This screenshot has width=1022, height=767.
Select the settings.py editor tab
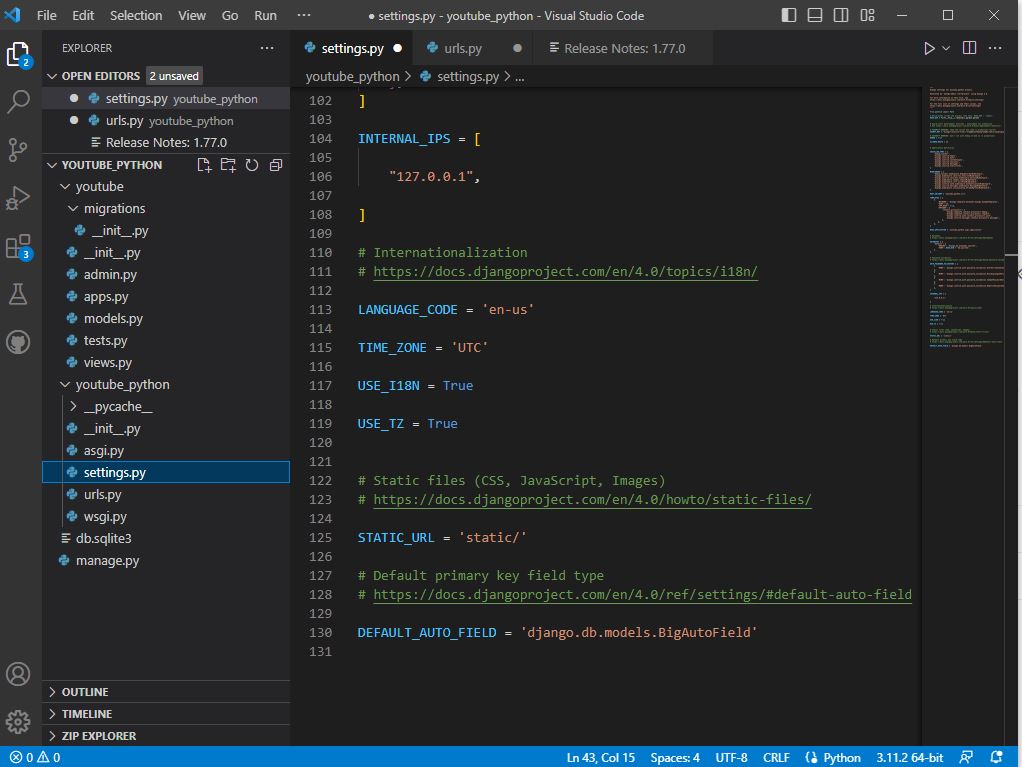point(353,48)
